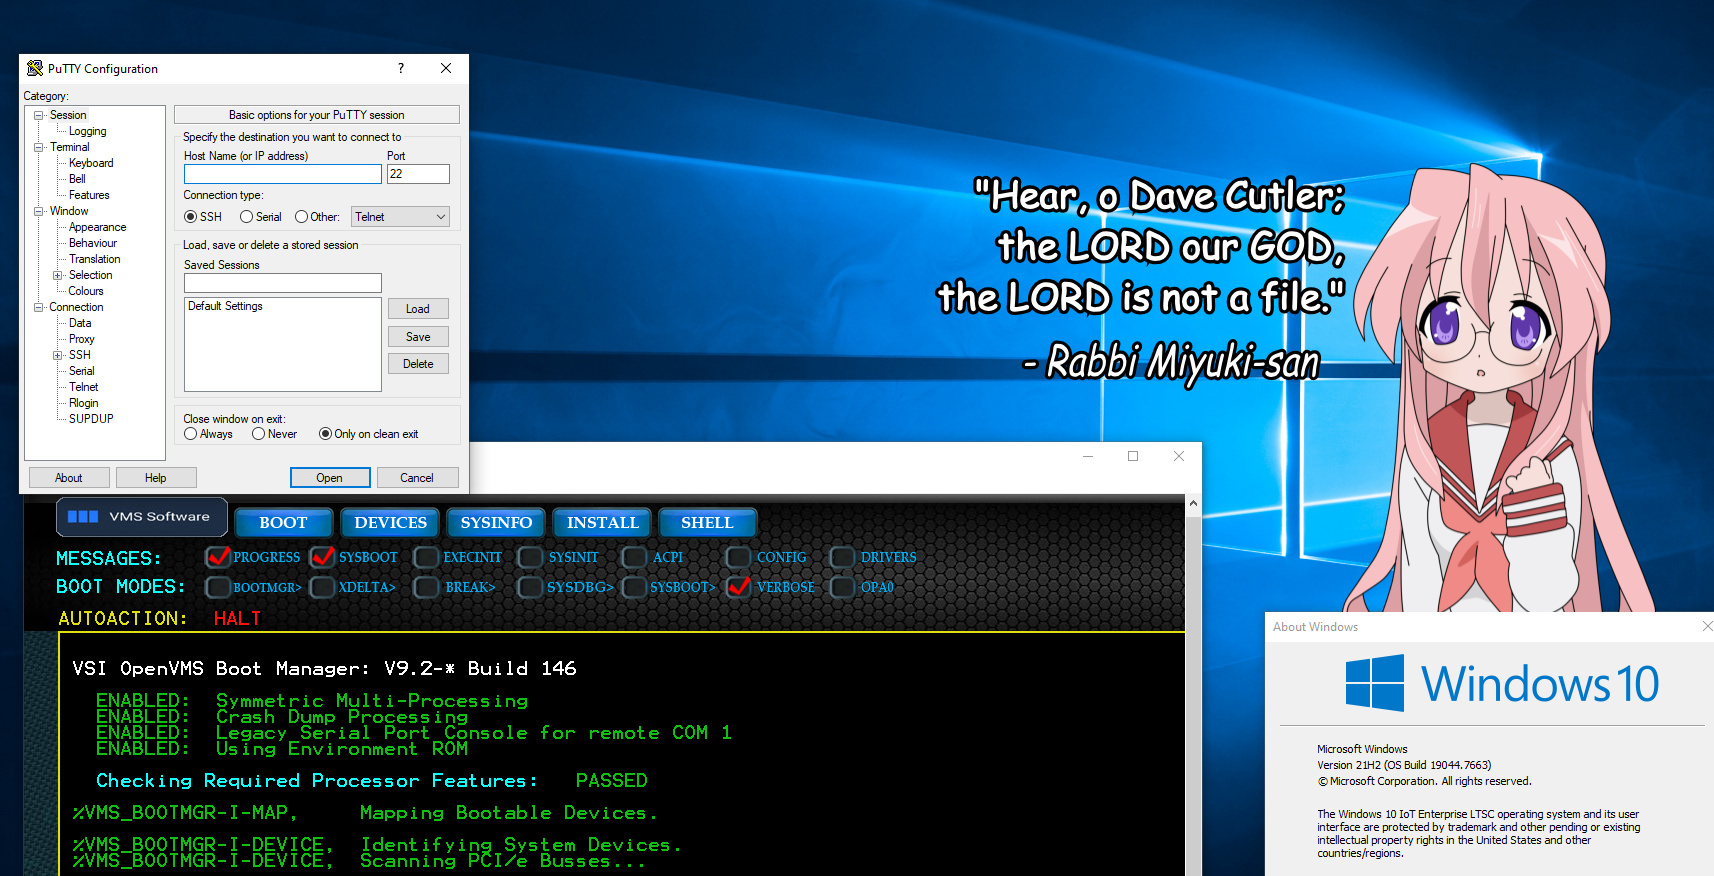
Task: Enable the ACPI messages checkbox
Action: click(x=634, y=557)
